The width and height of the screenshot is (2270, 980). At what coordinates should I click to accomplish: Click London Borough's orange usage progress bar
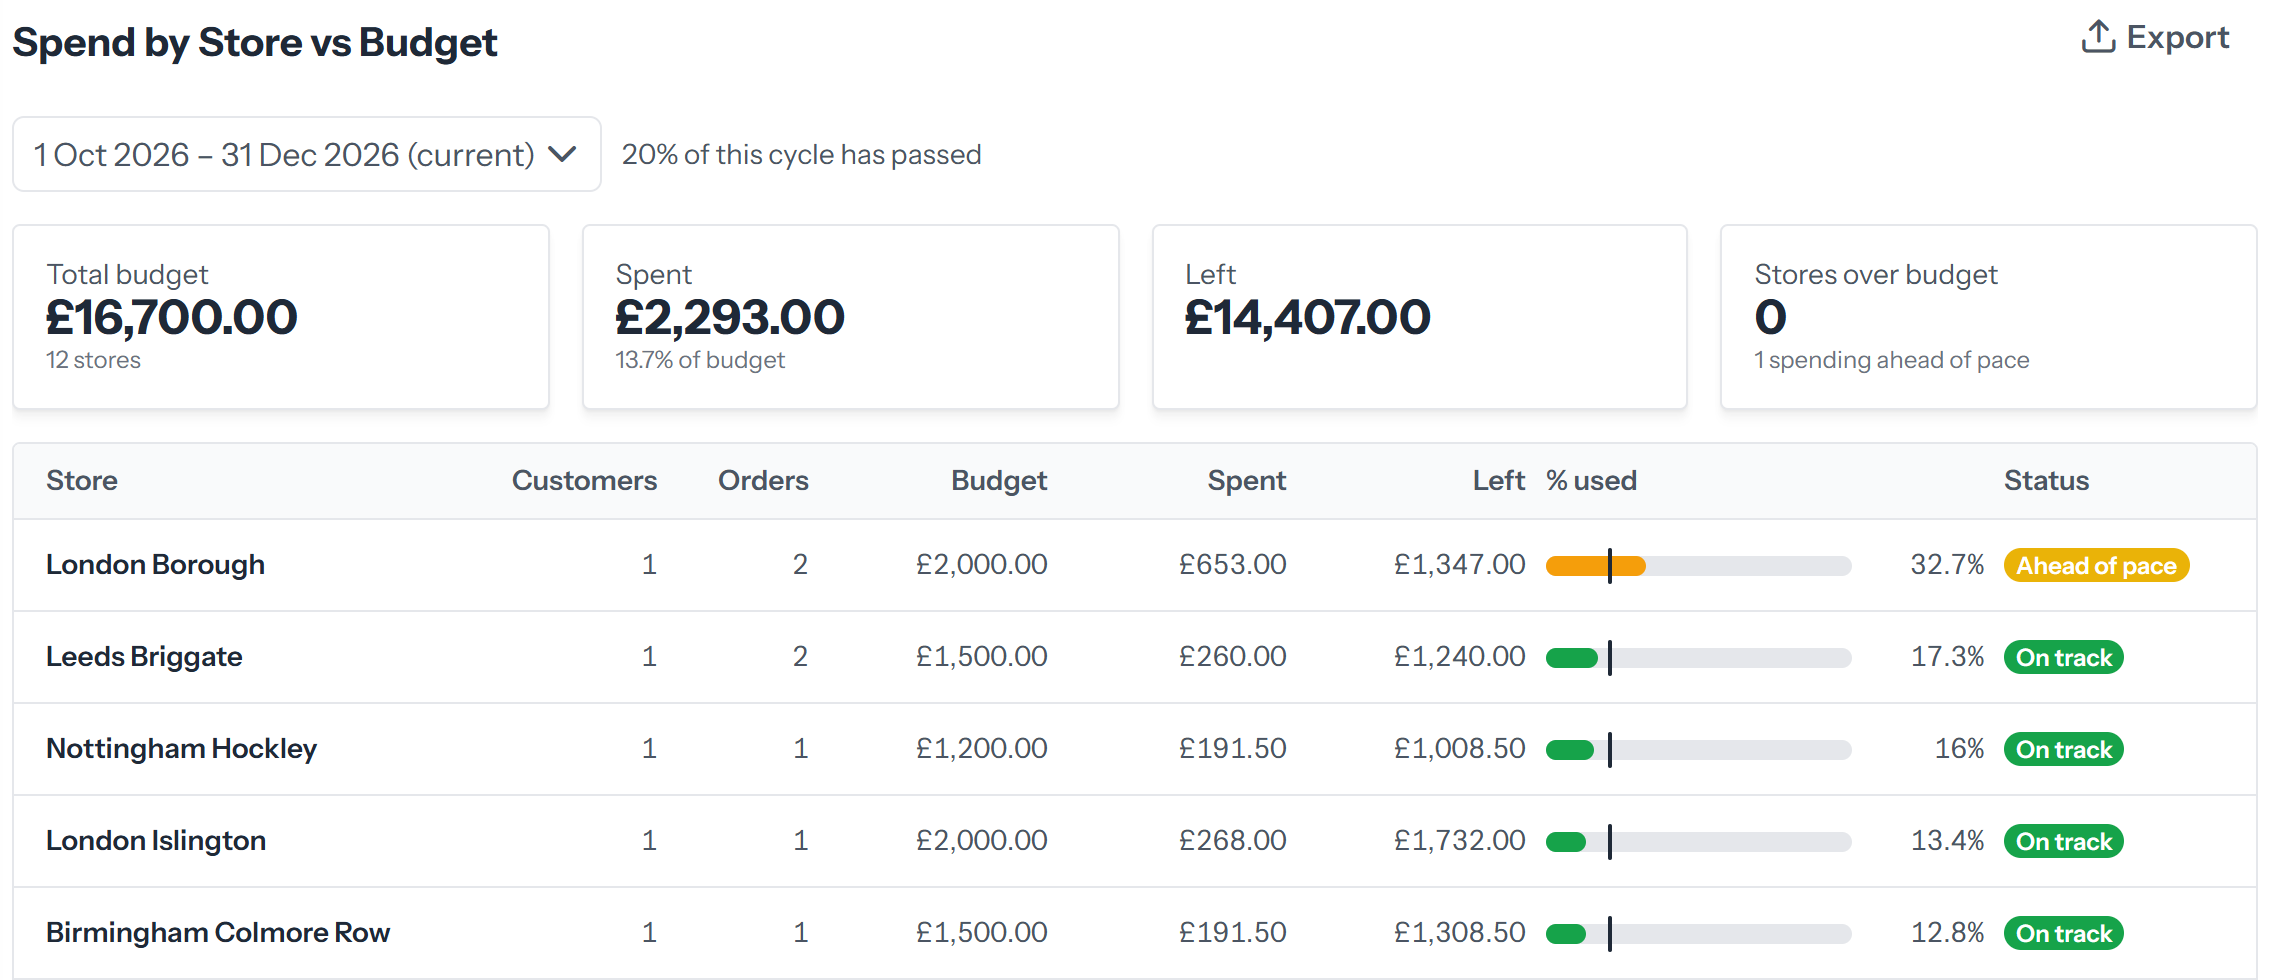(1698, 566)
